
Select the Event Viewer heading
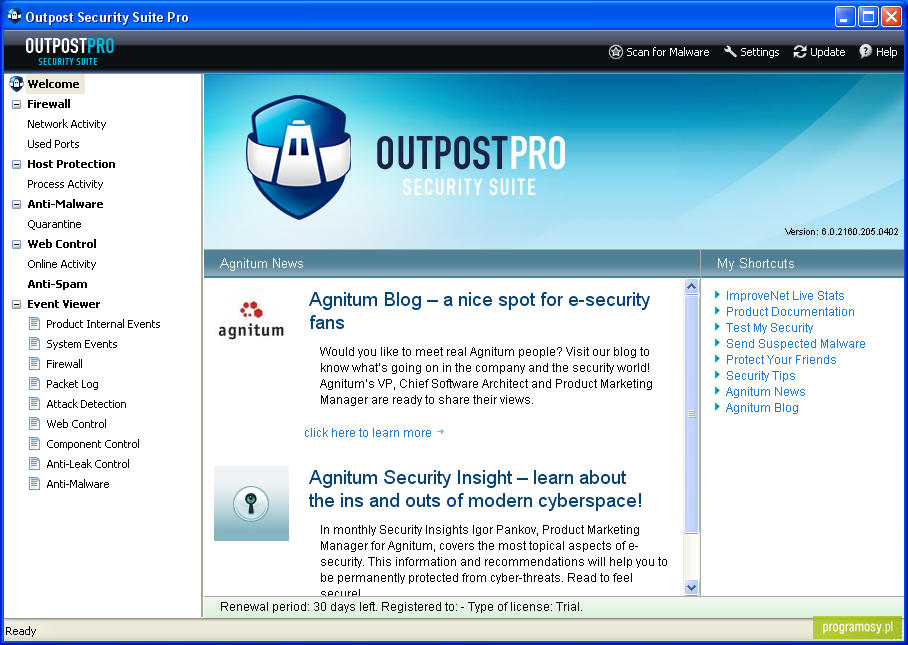[x=64, y=304]
